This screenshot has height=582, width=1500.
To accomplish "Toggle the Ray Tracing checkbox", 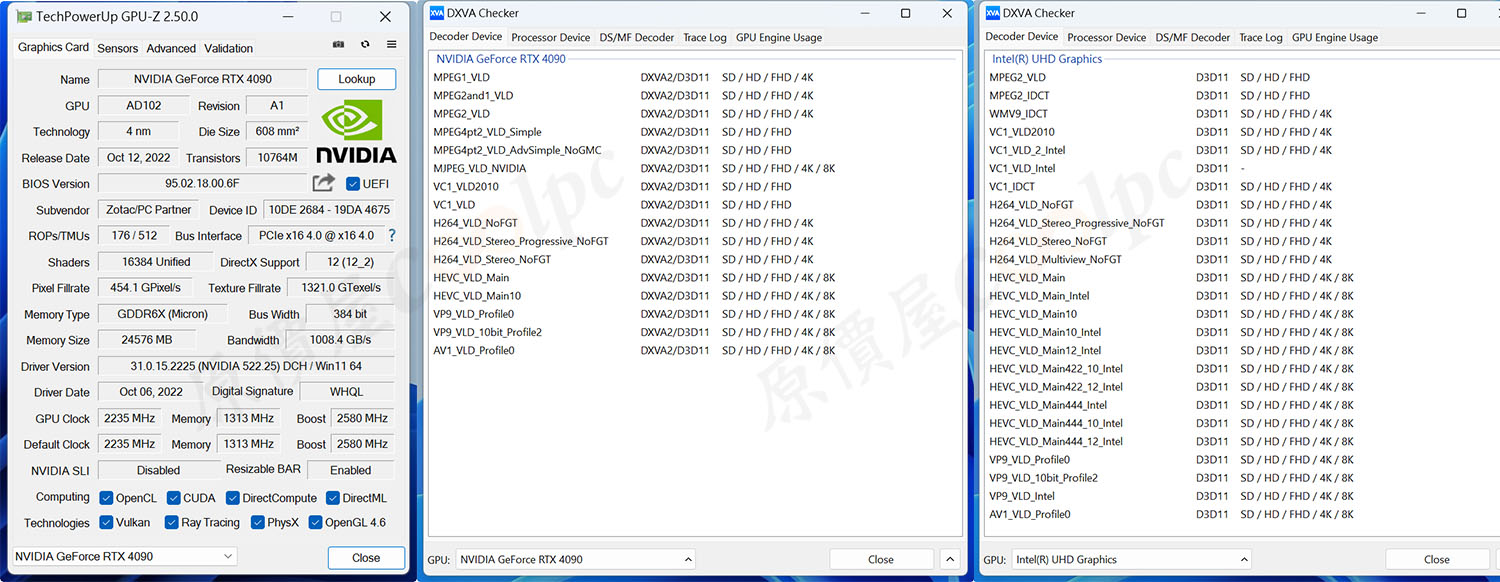I will tap(172, 522).
